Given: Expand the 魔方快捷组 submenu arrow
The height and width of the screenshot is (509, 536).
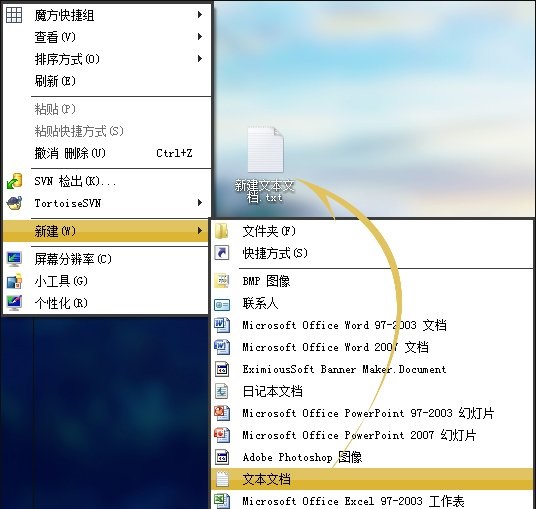Looking at the screenshot, I should tap(200, 15).
